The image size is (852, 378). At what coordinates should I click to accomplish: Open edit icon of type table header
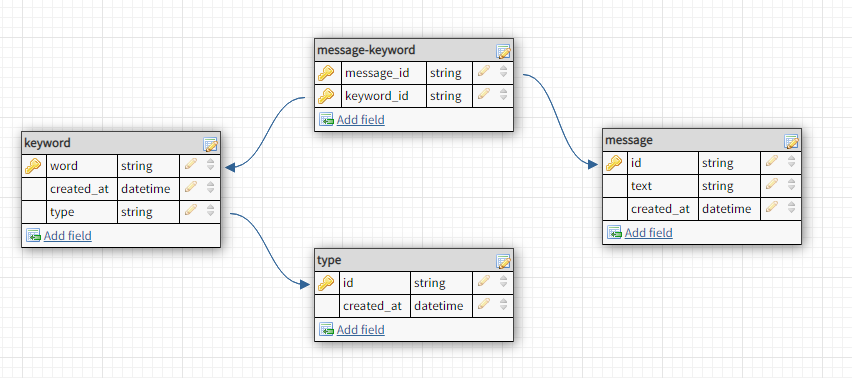point(504,261)
